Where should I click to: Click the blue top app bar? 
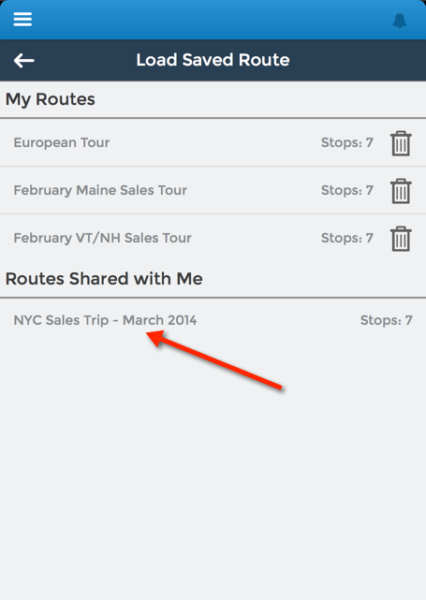pos(213,20)
